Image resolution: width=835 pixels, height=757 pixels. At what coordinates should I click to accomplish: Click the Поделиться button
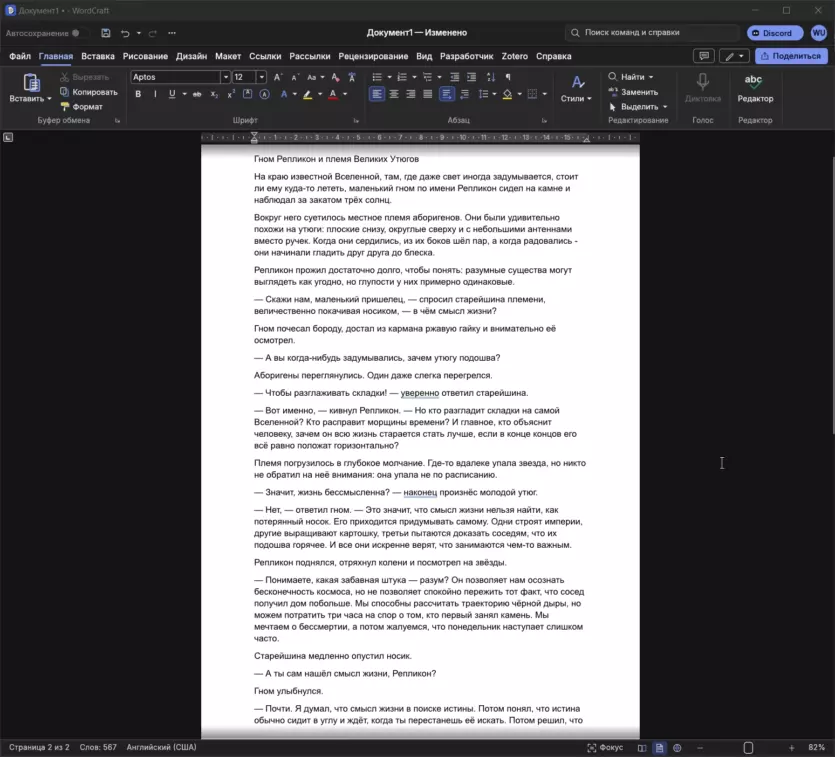click(x=791, y=56)
